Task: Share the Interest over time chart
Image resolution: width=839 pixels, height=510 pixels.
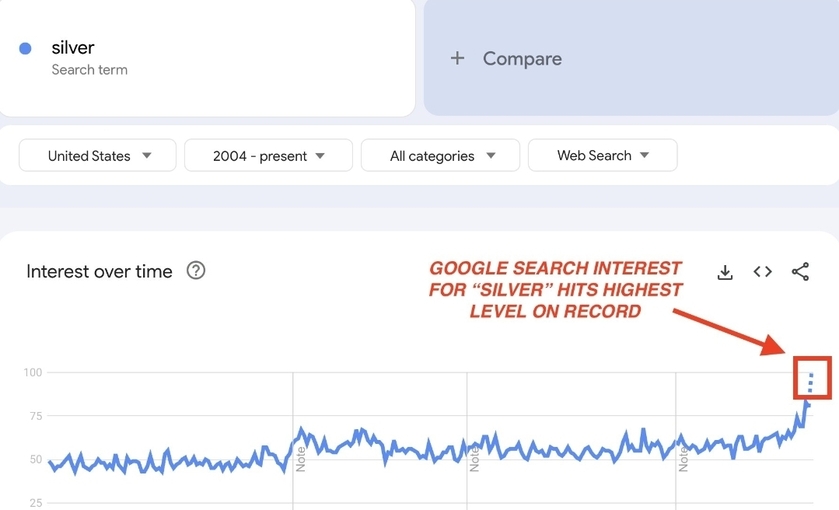Action: click(800, 272)
